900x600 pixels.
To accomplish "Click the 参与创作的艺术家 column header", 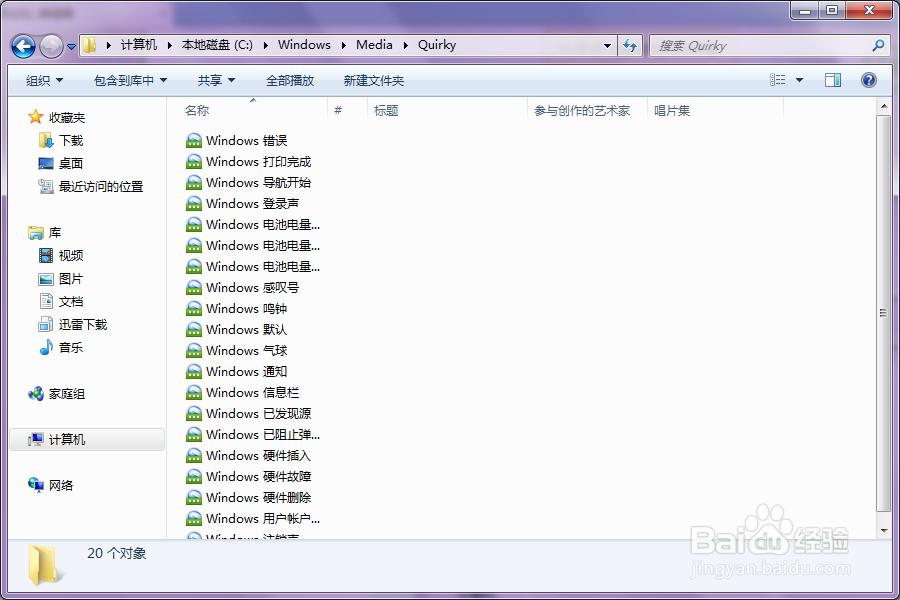I will (587, 110).
